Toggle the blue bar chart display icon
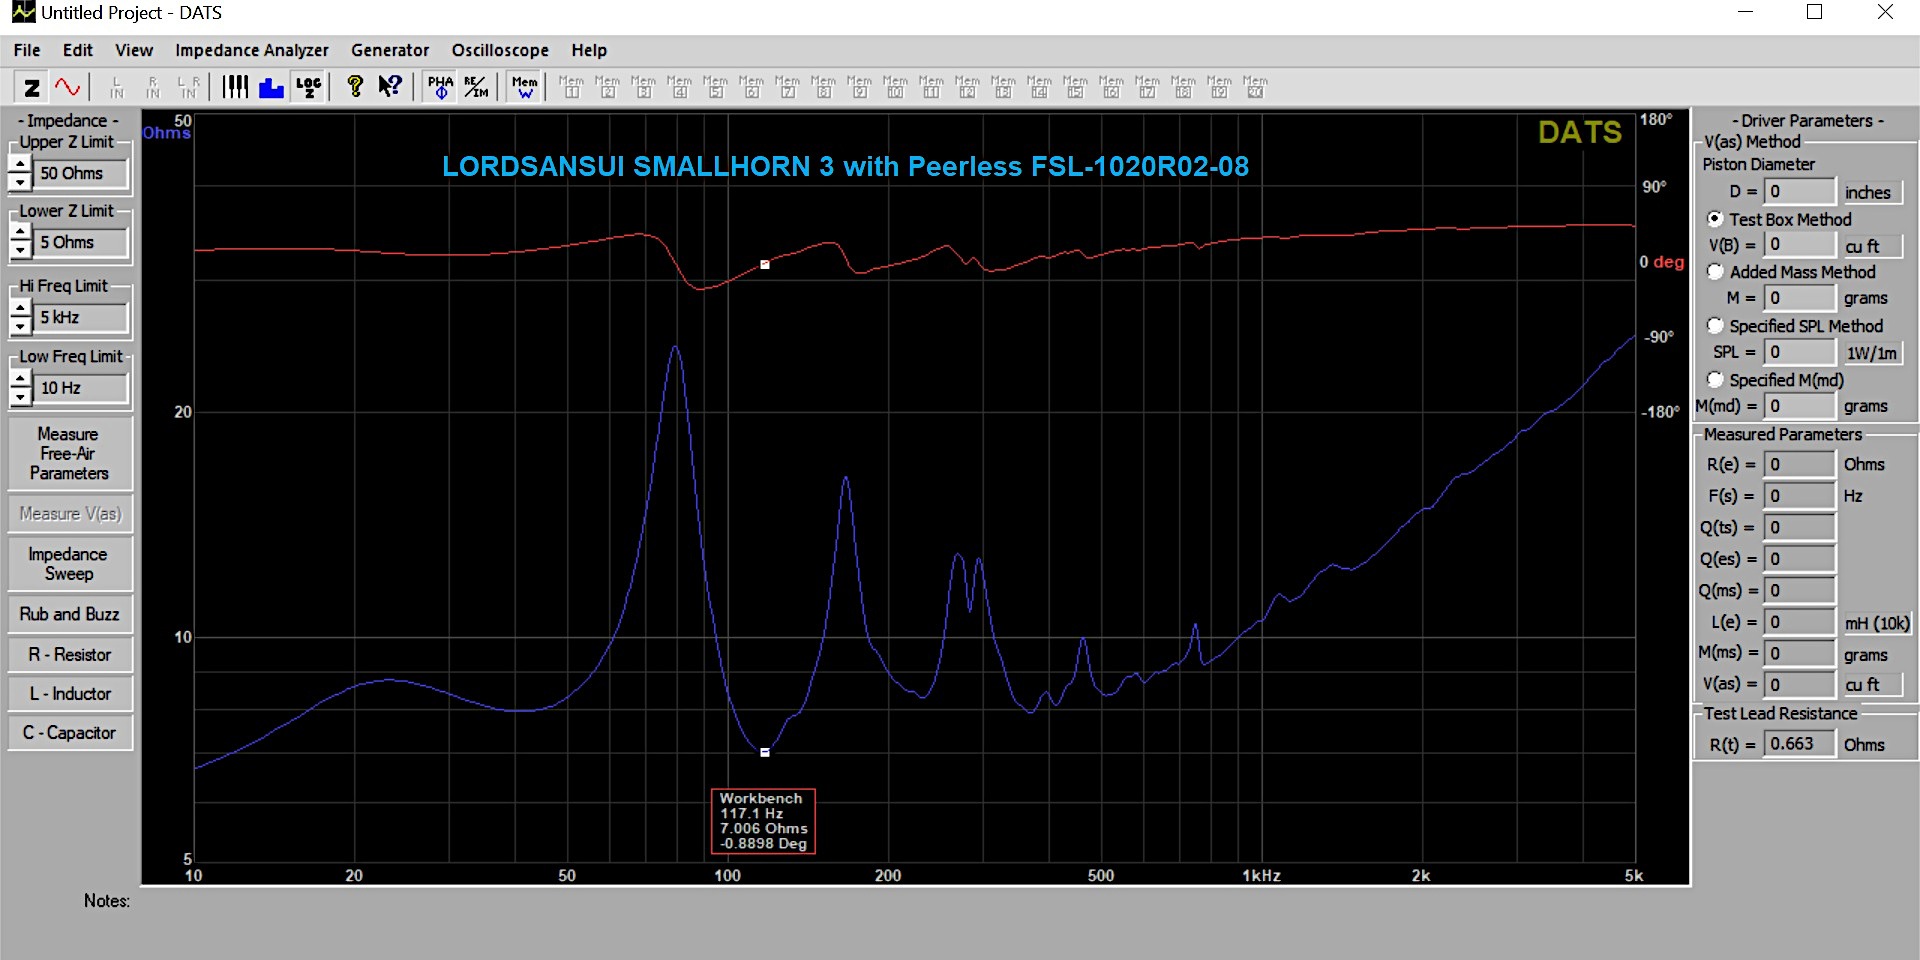The height and width of the screenshot is (960, 1920). point(271,87)
